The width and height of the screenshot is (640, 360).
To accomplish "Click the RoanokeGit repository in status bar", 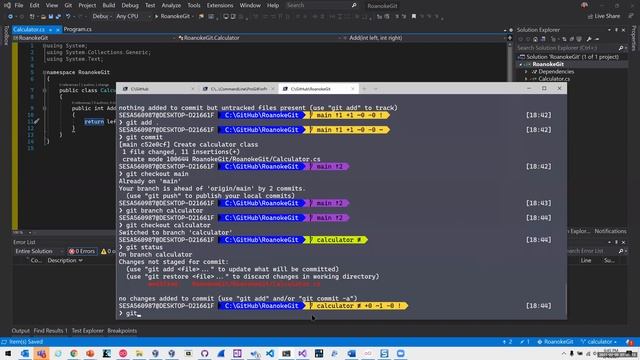I will [x=555, y=342].
